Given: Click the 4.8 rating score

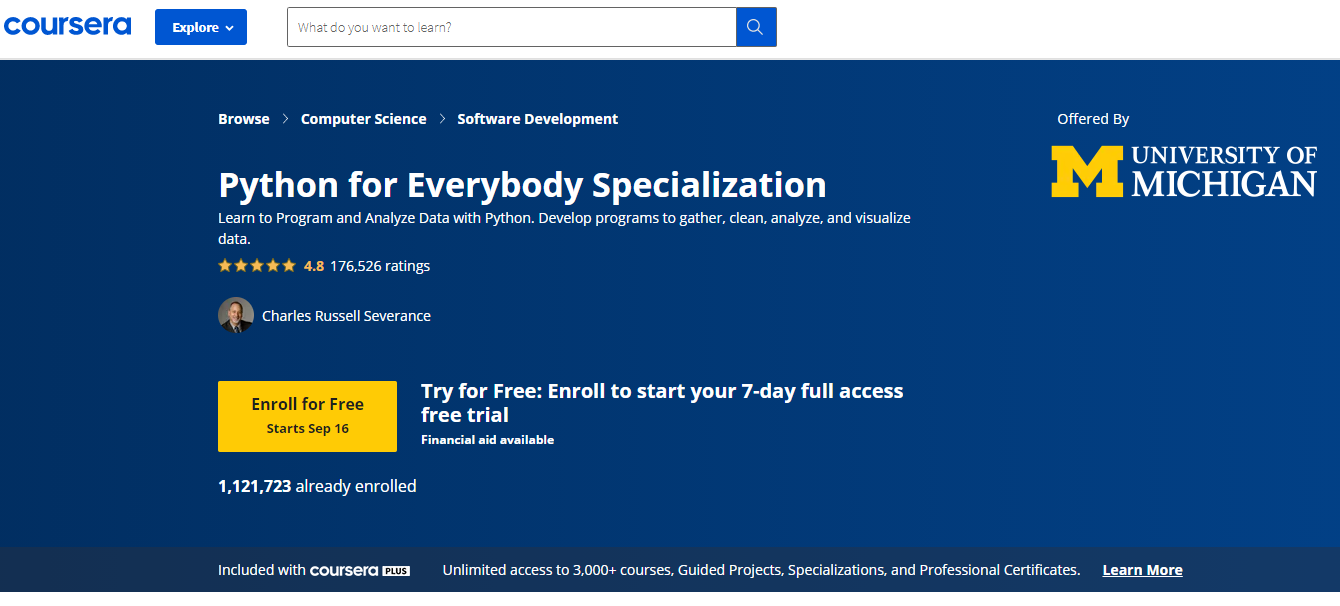Looking at the screenshot, I should [314, 266].
